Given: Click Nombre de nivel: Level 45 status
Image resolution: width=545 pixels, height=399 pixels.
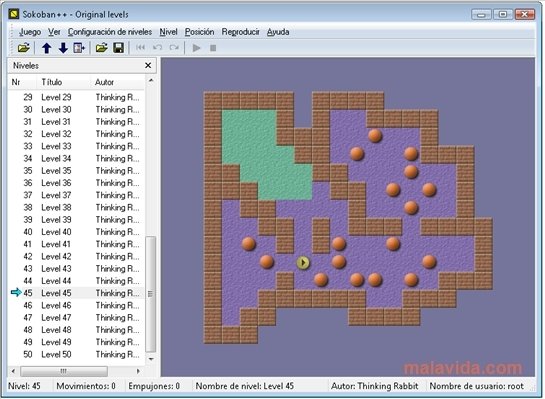Looking at the screenshot, I should point(245,386).
